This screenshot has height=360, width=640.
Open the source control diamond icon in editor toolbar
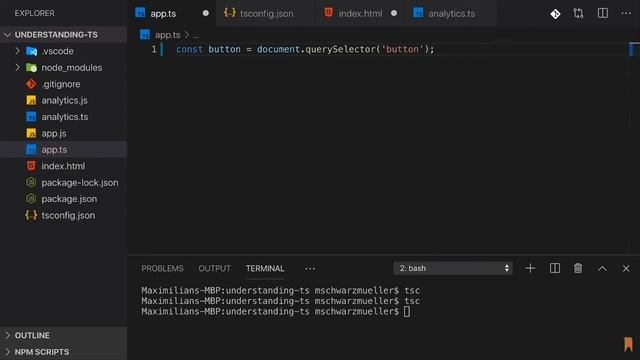pyautogui.click(x=555, y=14)
